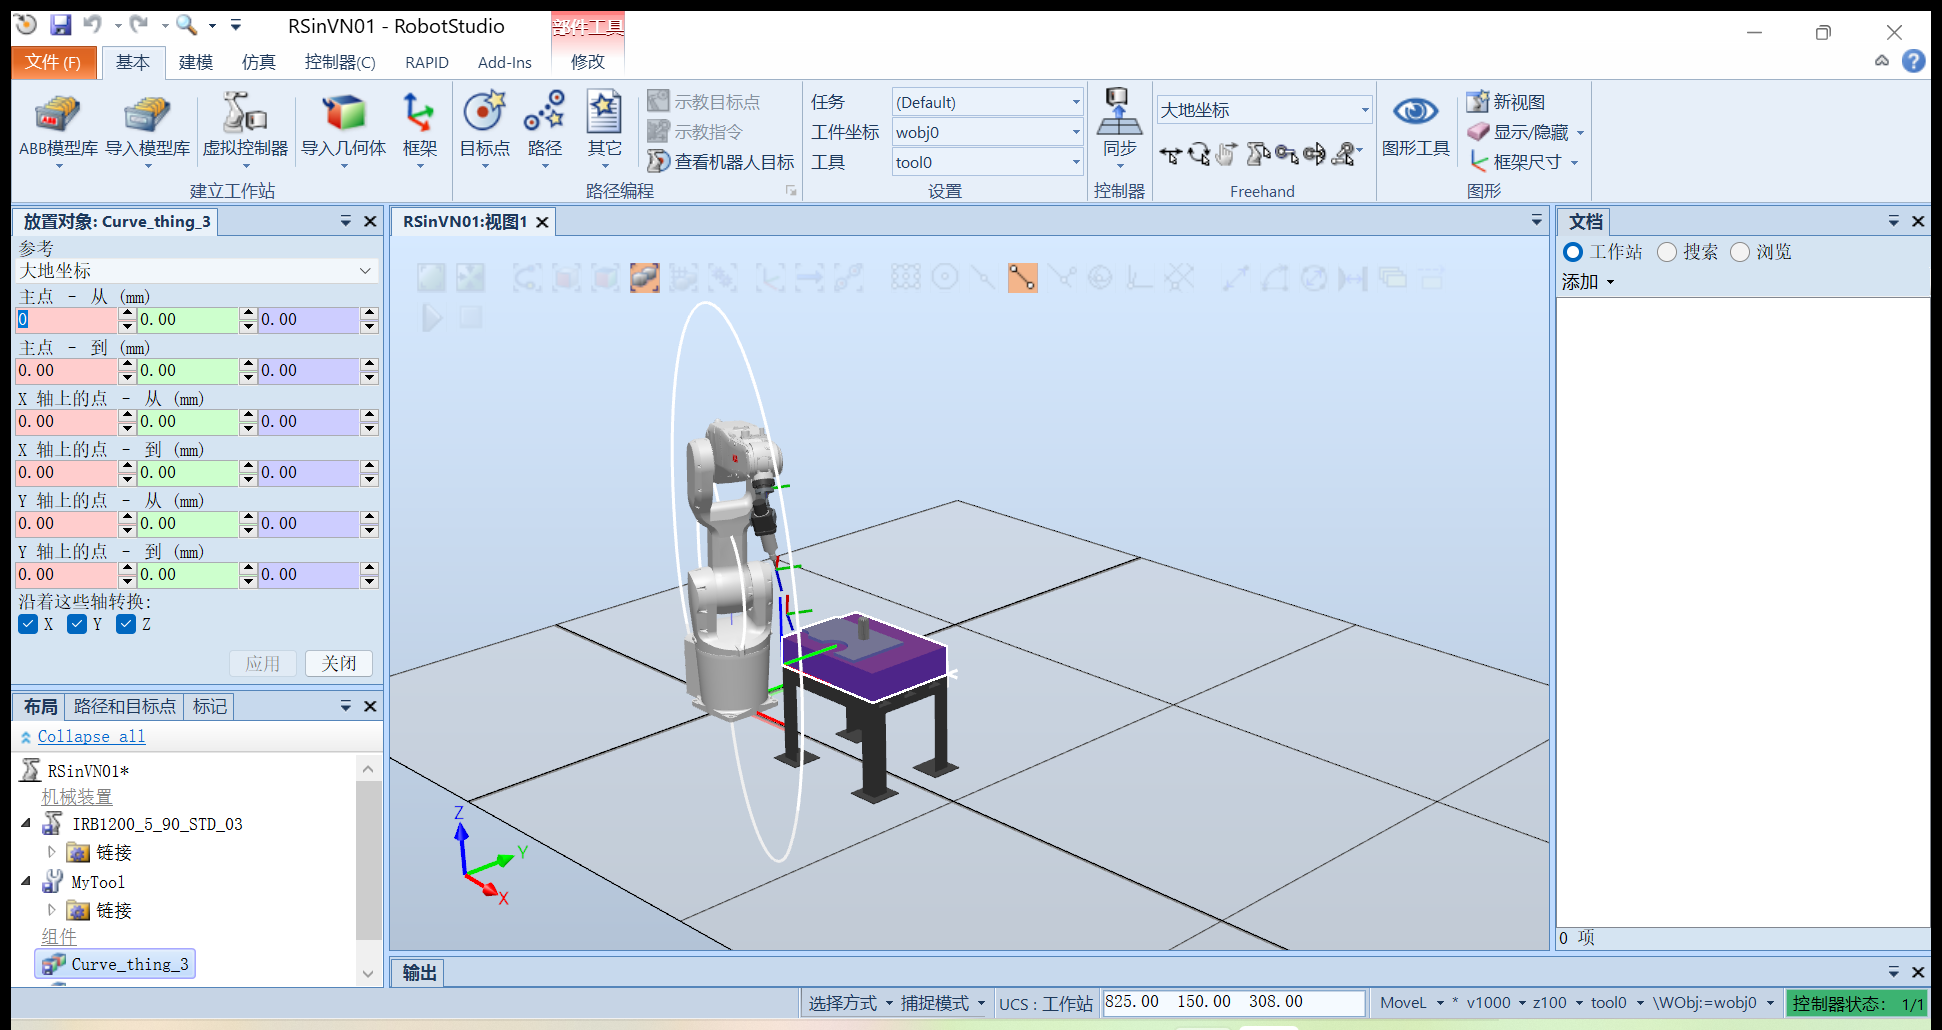This screenshot has width=1942, height=1030.
Task: Click the play triangle in the view toolbar
Action: tap(432, 319)
